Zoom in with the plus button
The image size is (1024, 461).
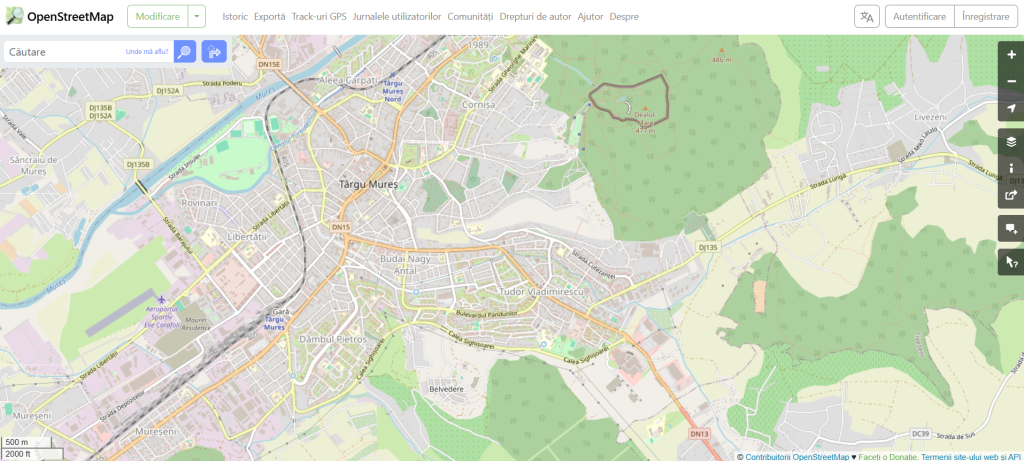(1011, 54)
